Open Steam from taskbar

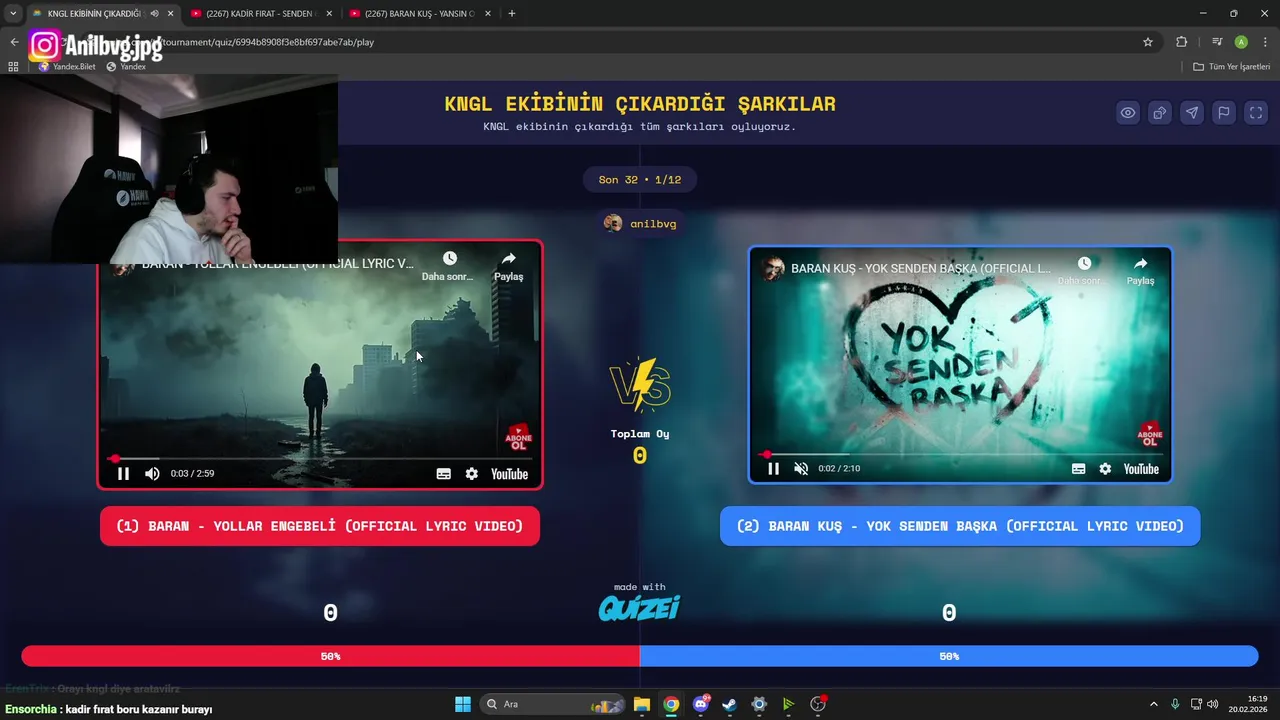[x=730, y=704]
